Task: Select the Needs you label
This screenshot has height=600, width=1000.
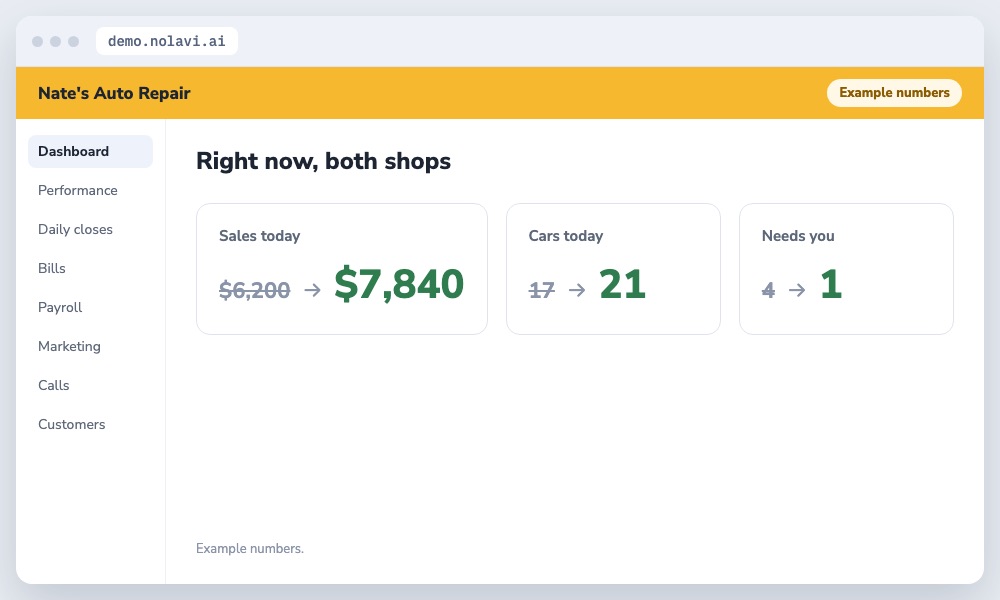Action: tap(798, 235)
